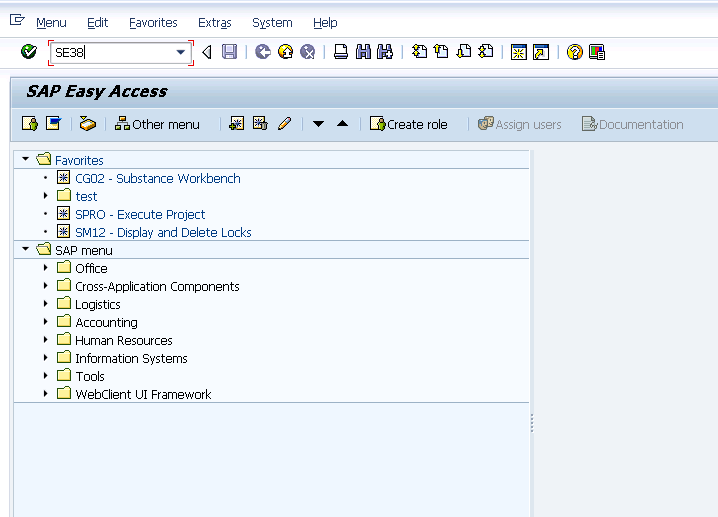Click the Change Favorites pencil icon
This screenshot has width=718, height=517.
point(284,124)
